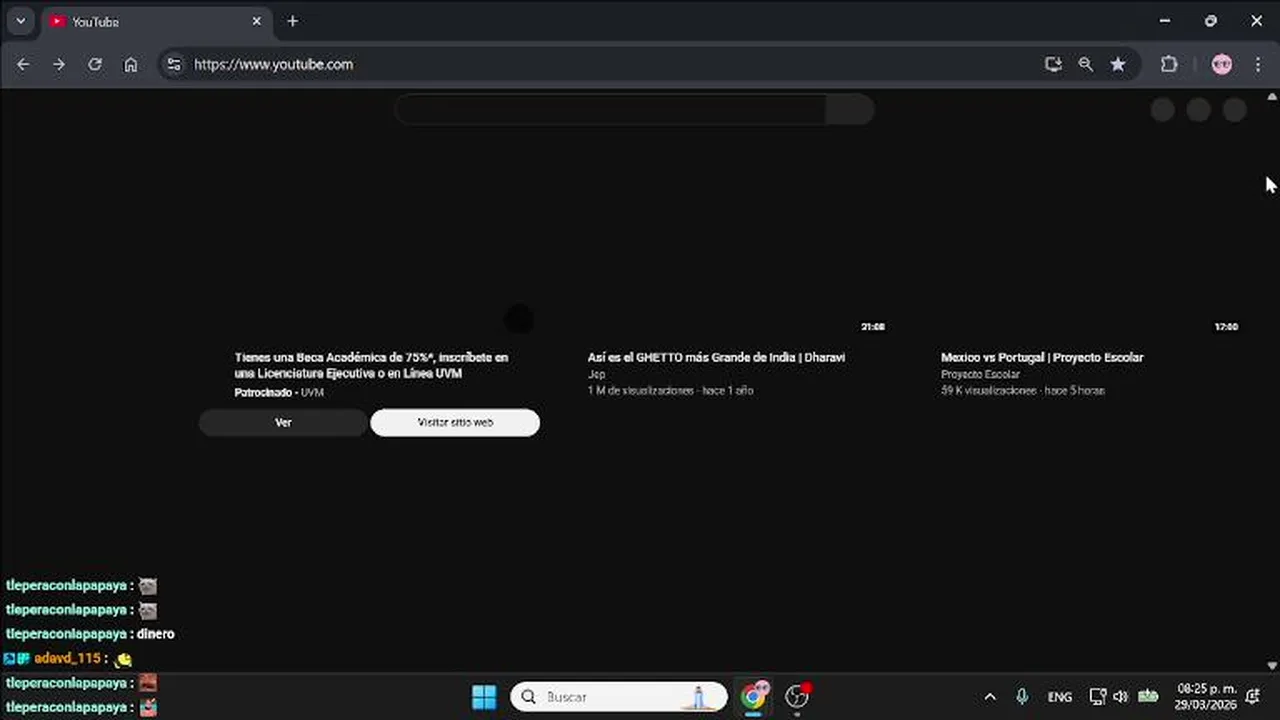Click scrollbar up arrow

(1272, 97)
